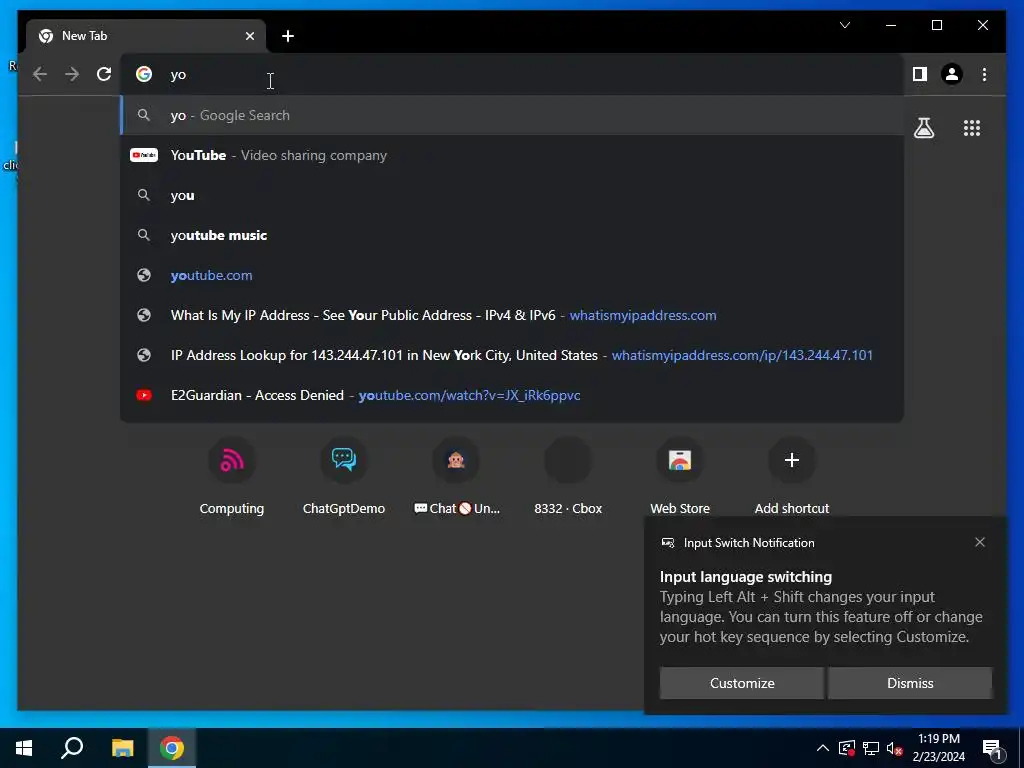Click the magnifier icon beside 'youtube music'
The width and height of the screenshot is (1024, 768).
tap(144, 235)
